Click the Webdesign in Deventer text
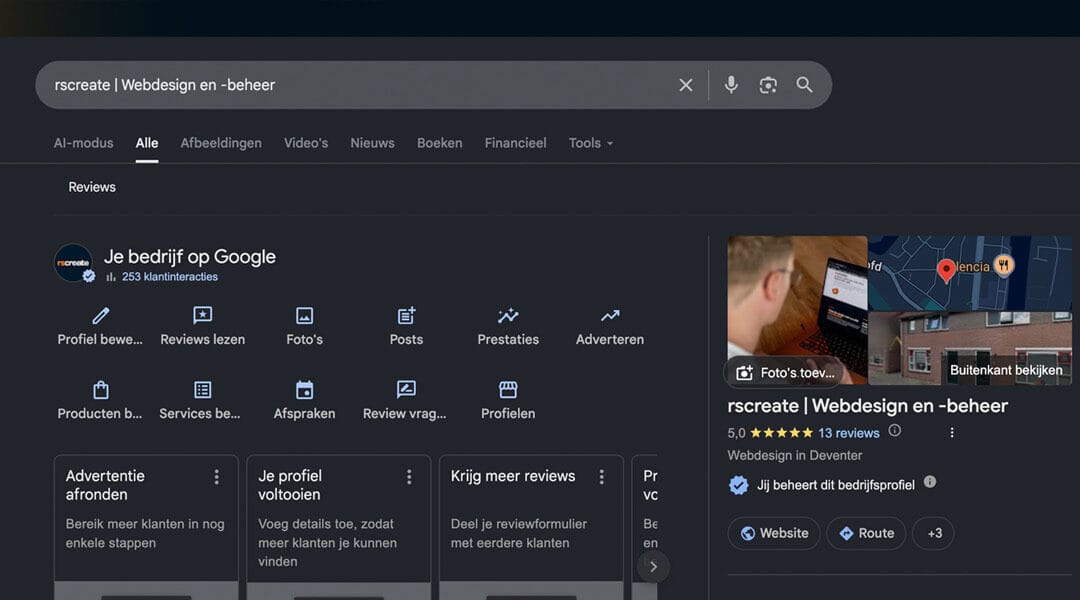This screenshot has width=1080, height=600. pyautogui.click(x=794, y=455)
